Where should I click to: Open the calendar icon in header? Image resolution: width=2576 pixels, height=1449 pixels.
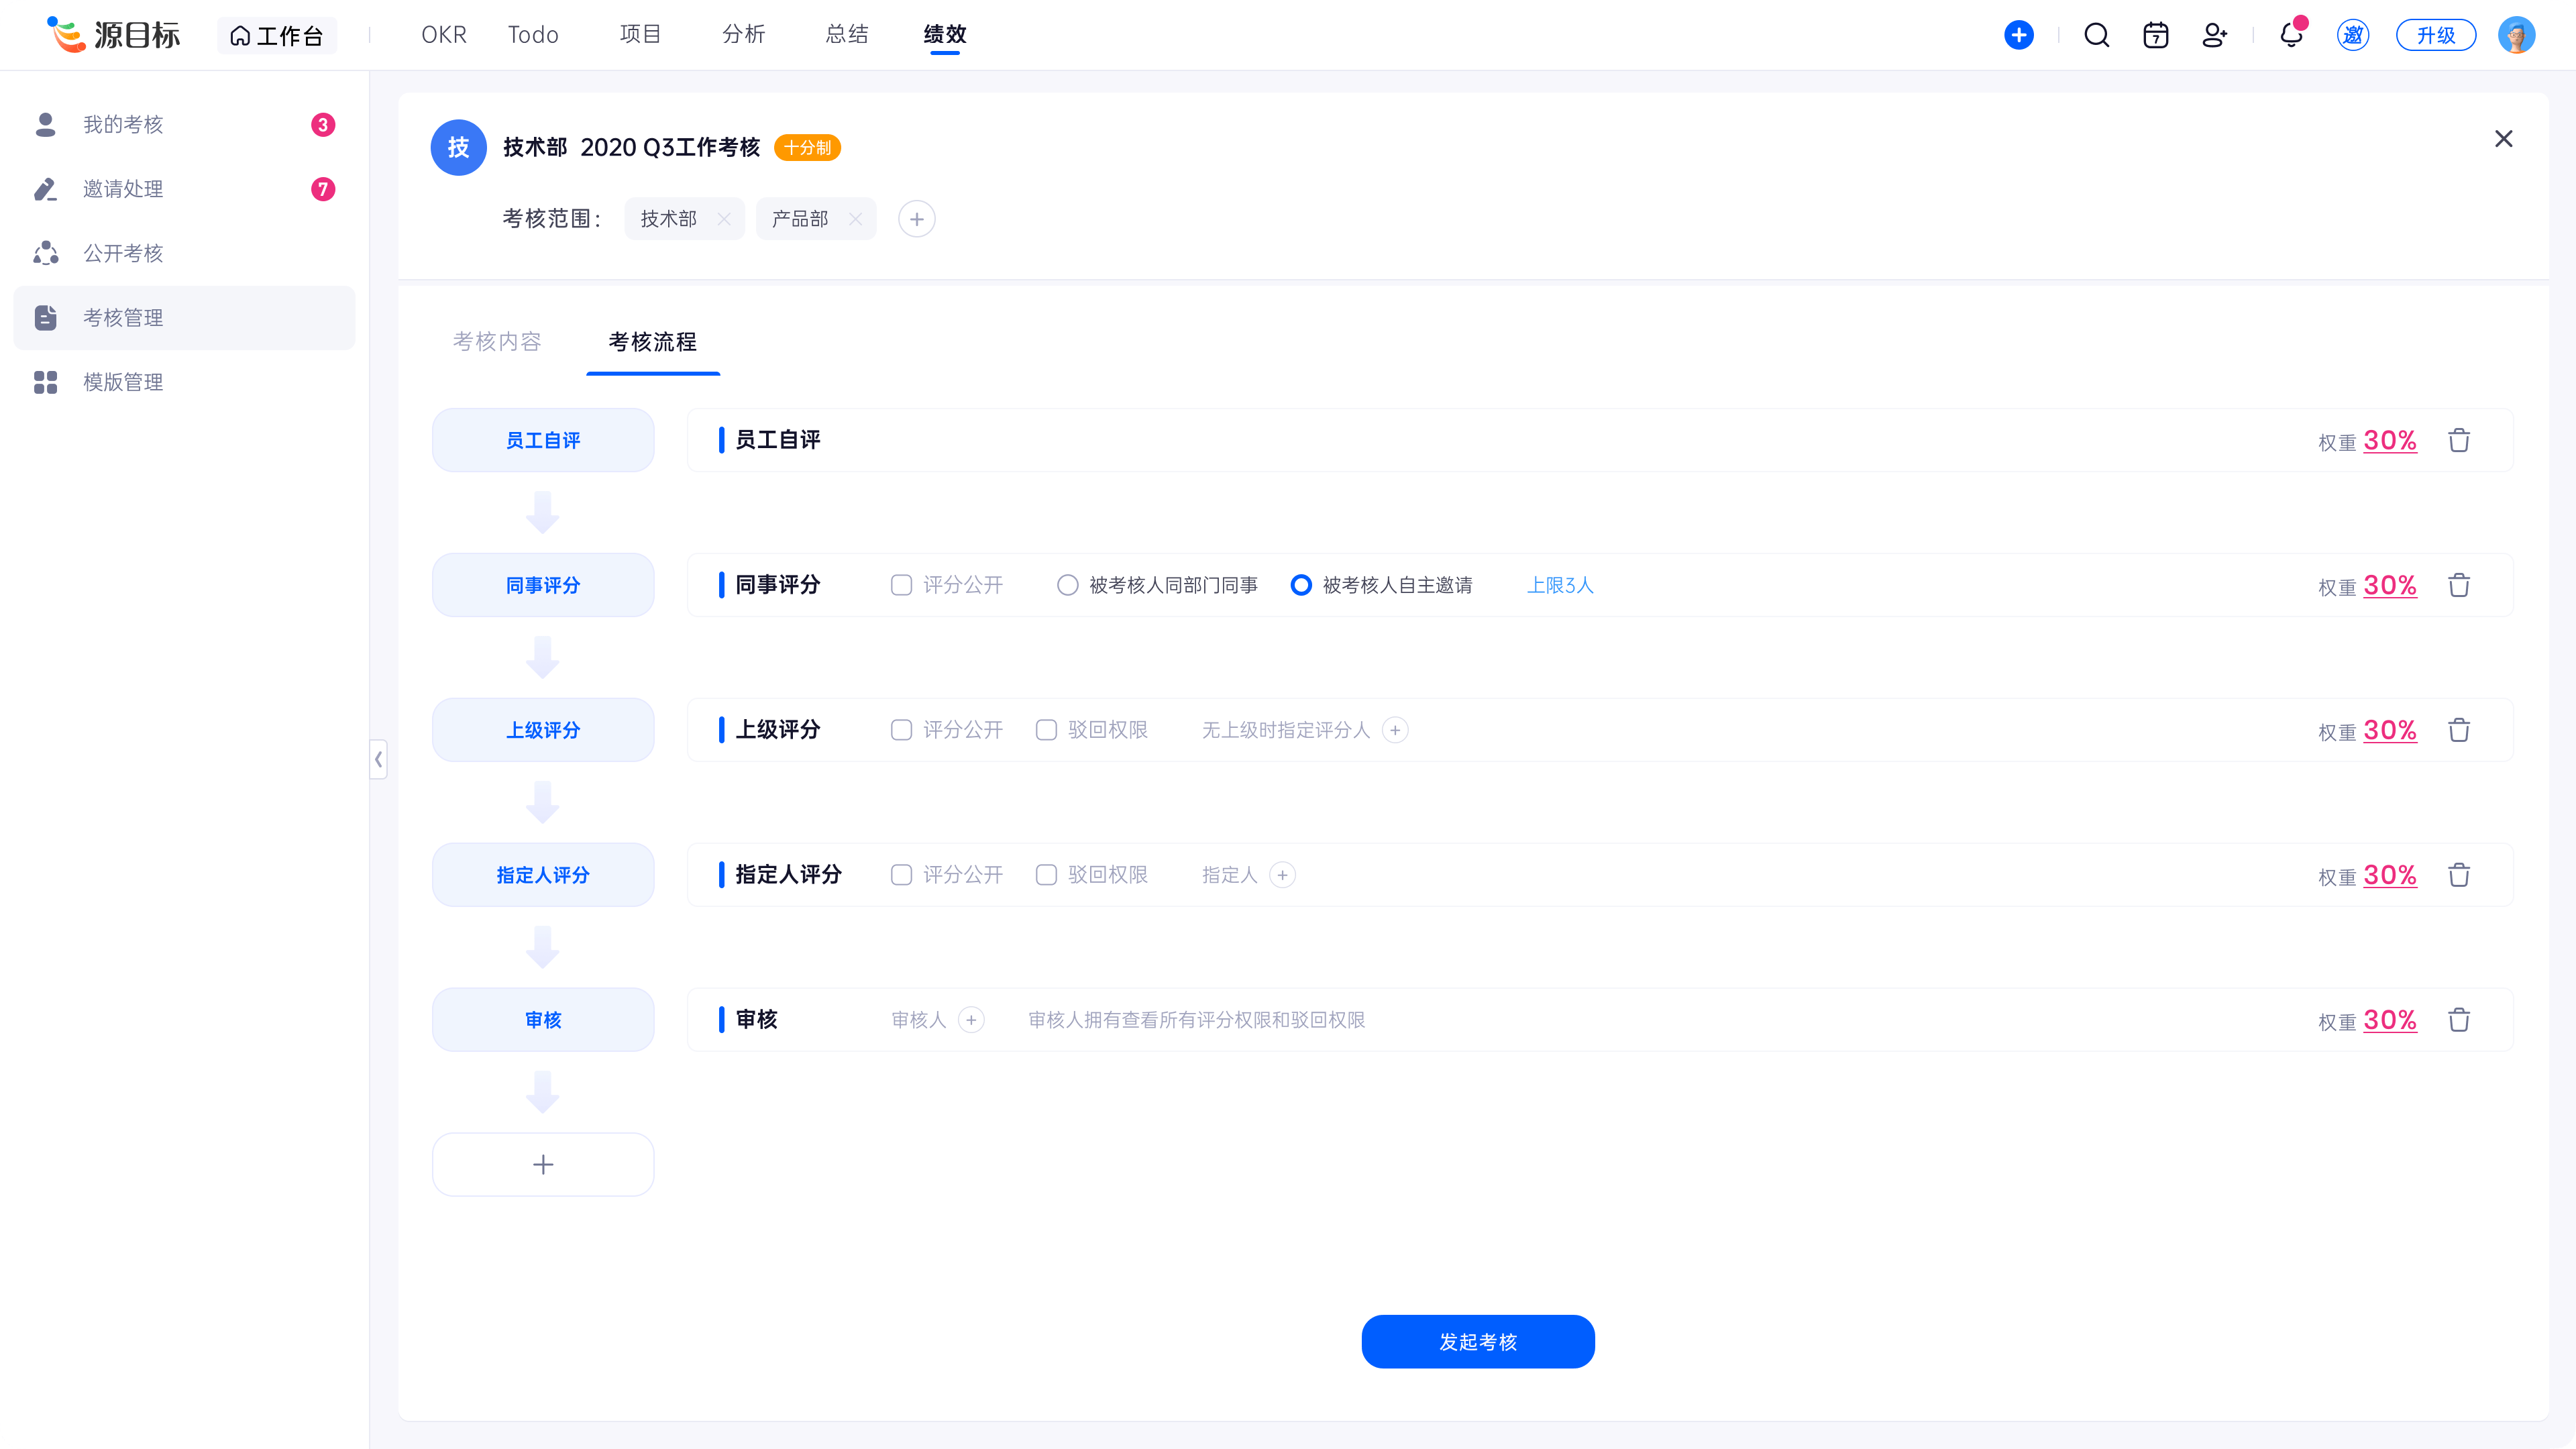coord(2155,36)
